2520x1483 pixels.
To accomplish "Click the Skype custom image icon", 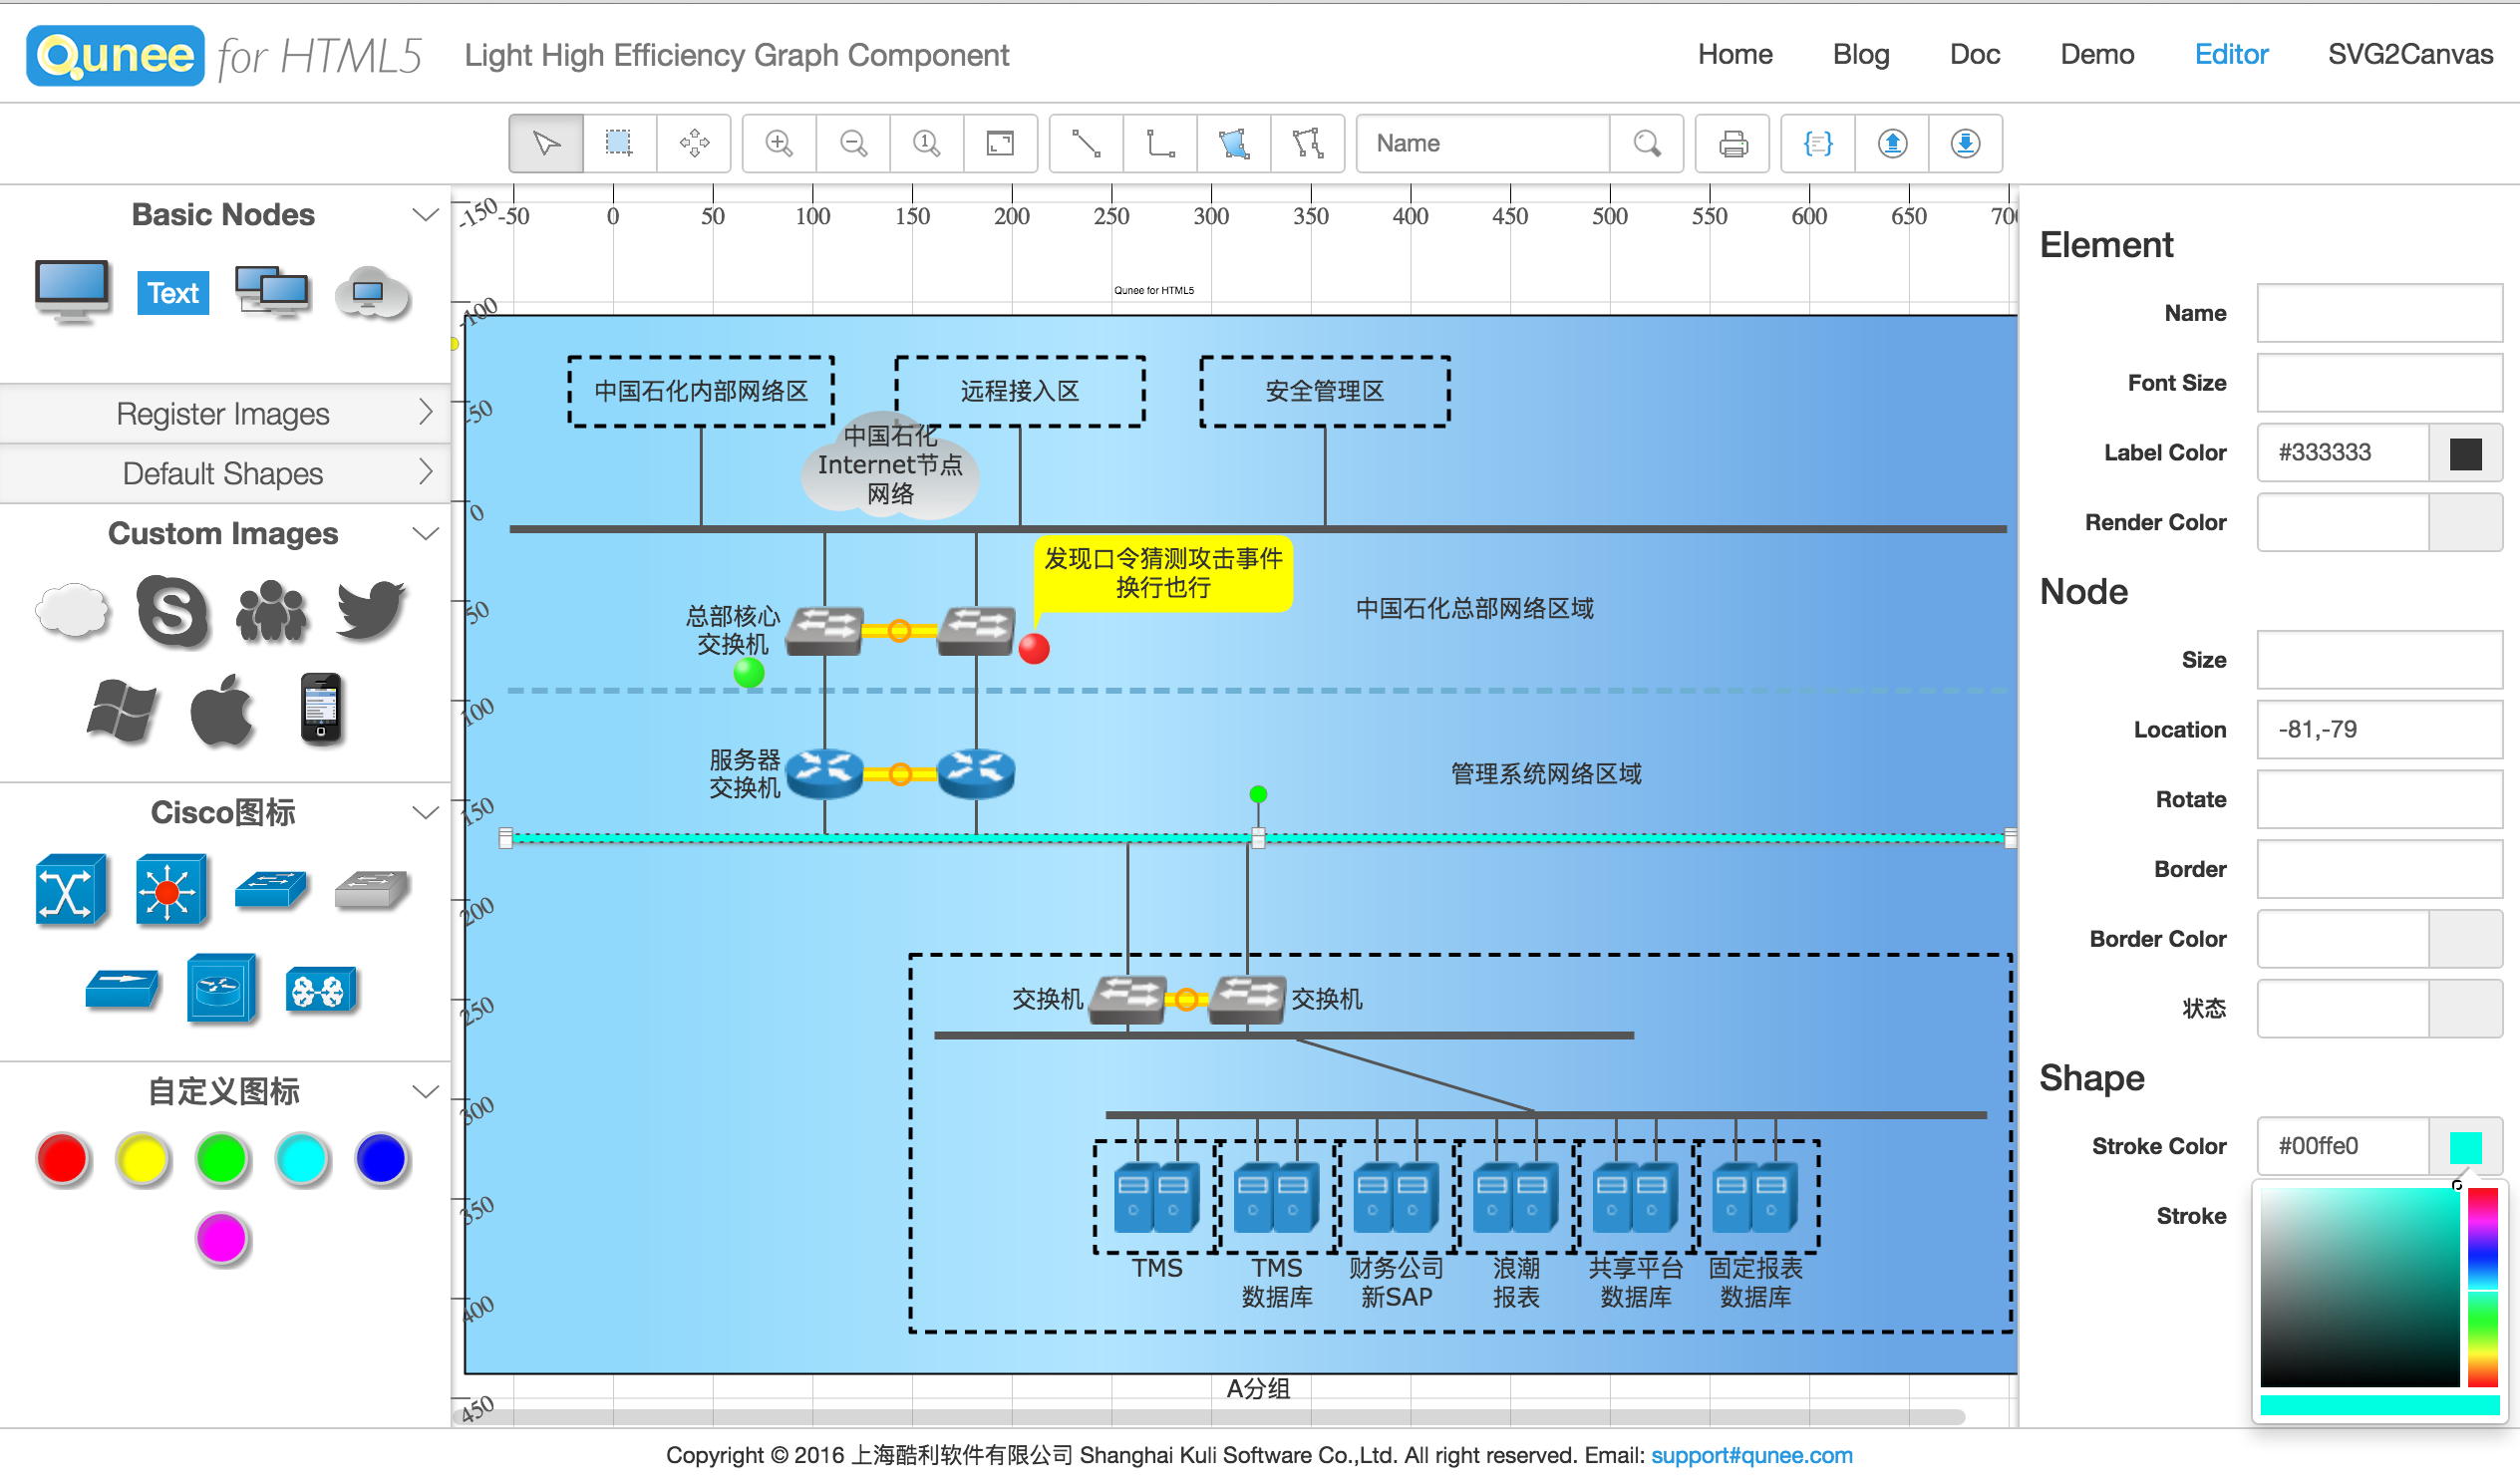I will pyautogui.click(x=172, y=610).
